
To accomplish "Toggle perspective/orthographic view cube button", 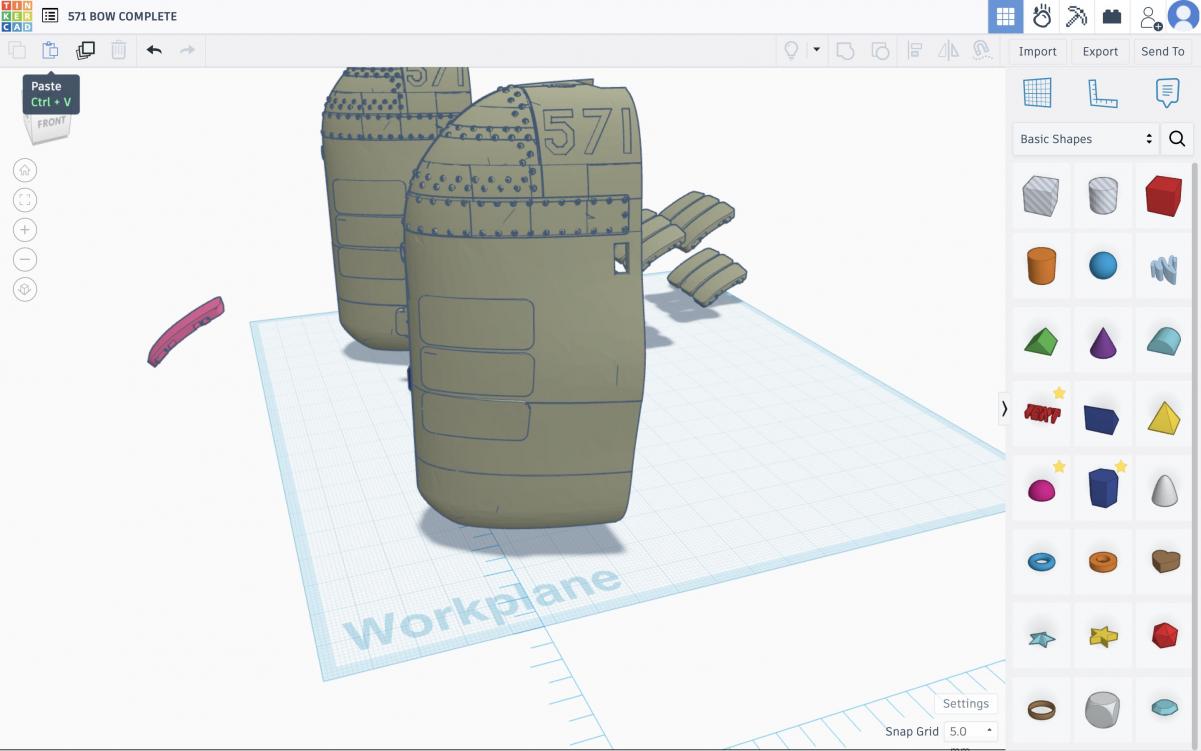I will click(x=25, y=289).
